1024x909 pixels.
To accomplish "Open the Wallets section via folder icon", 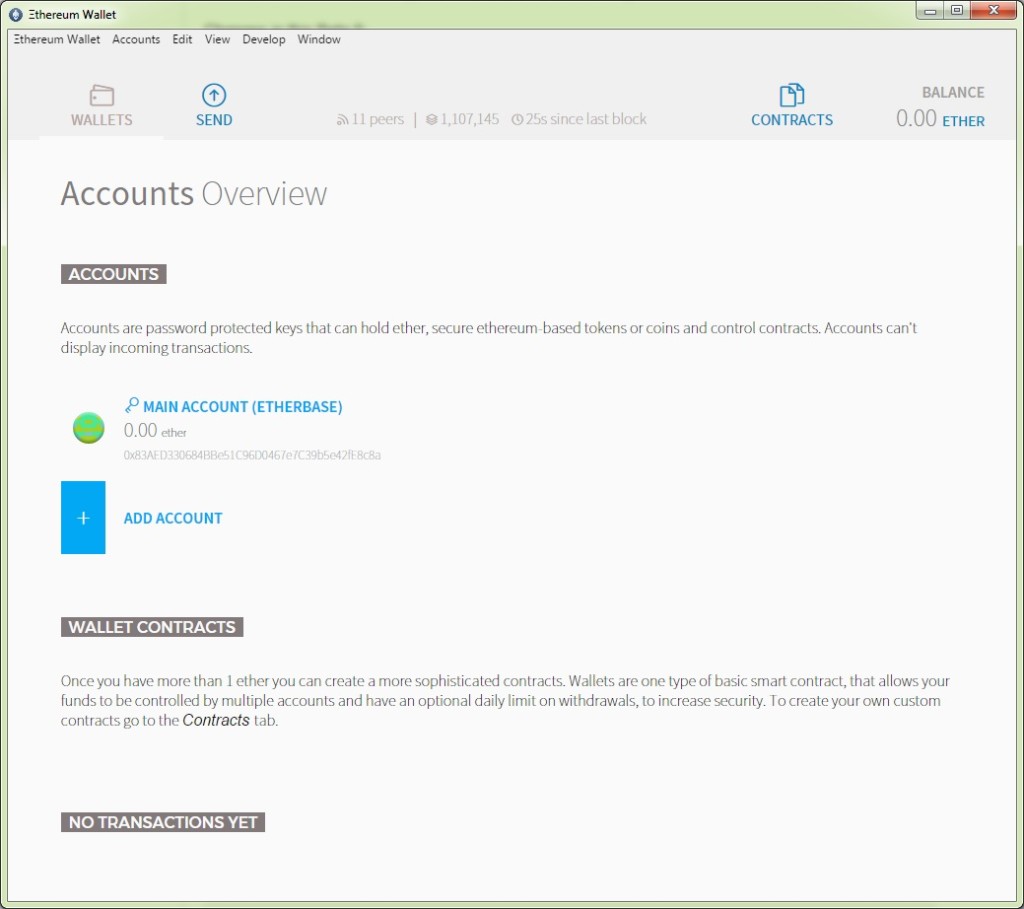I will pyautogui.click(x=101, y=96).
